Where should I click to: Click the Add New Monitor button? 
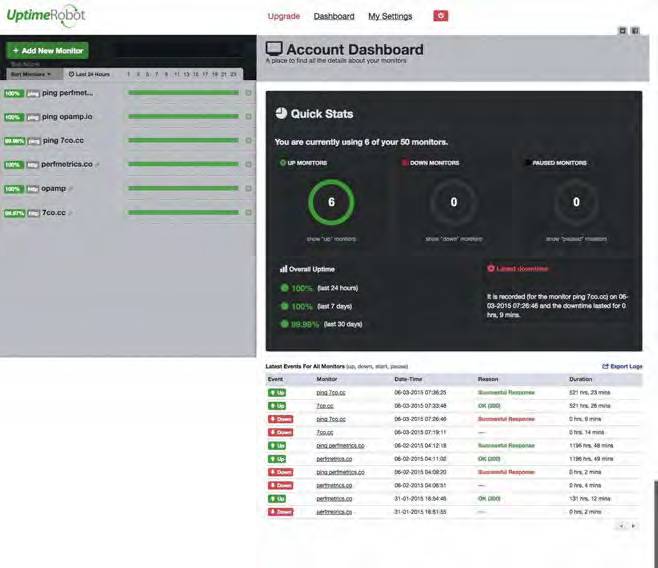47,51
